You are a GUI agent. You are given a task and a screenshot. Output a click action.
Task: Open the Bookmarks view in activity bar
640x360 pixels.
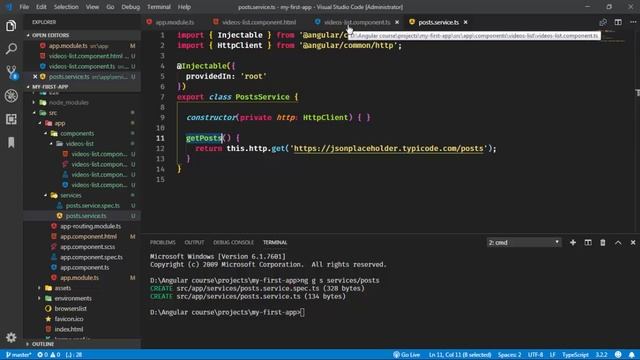(11, 142)
